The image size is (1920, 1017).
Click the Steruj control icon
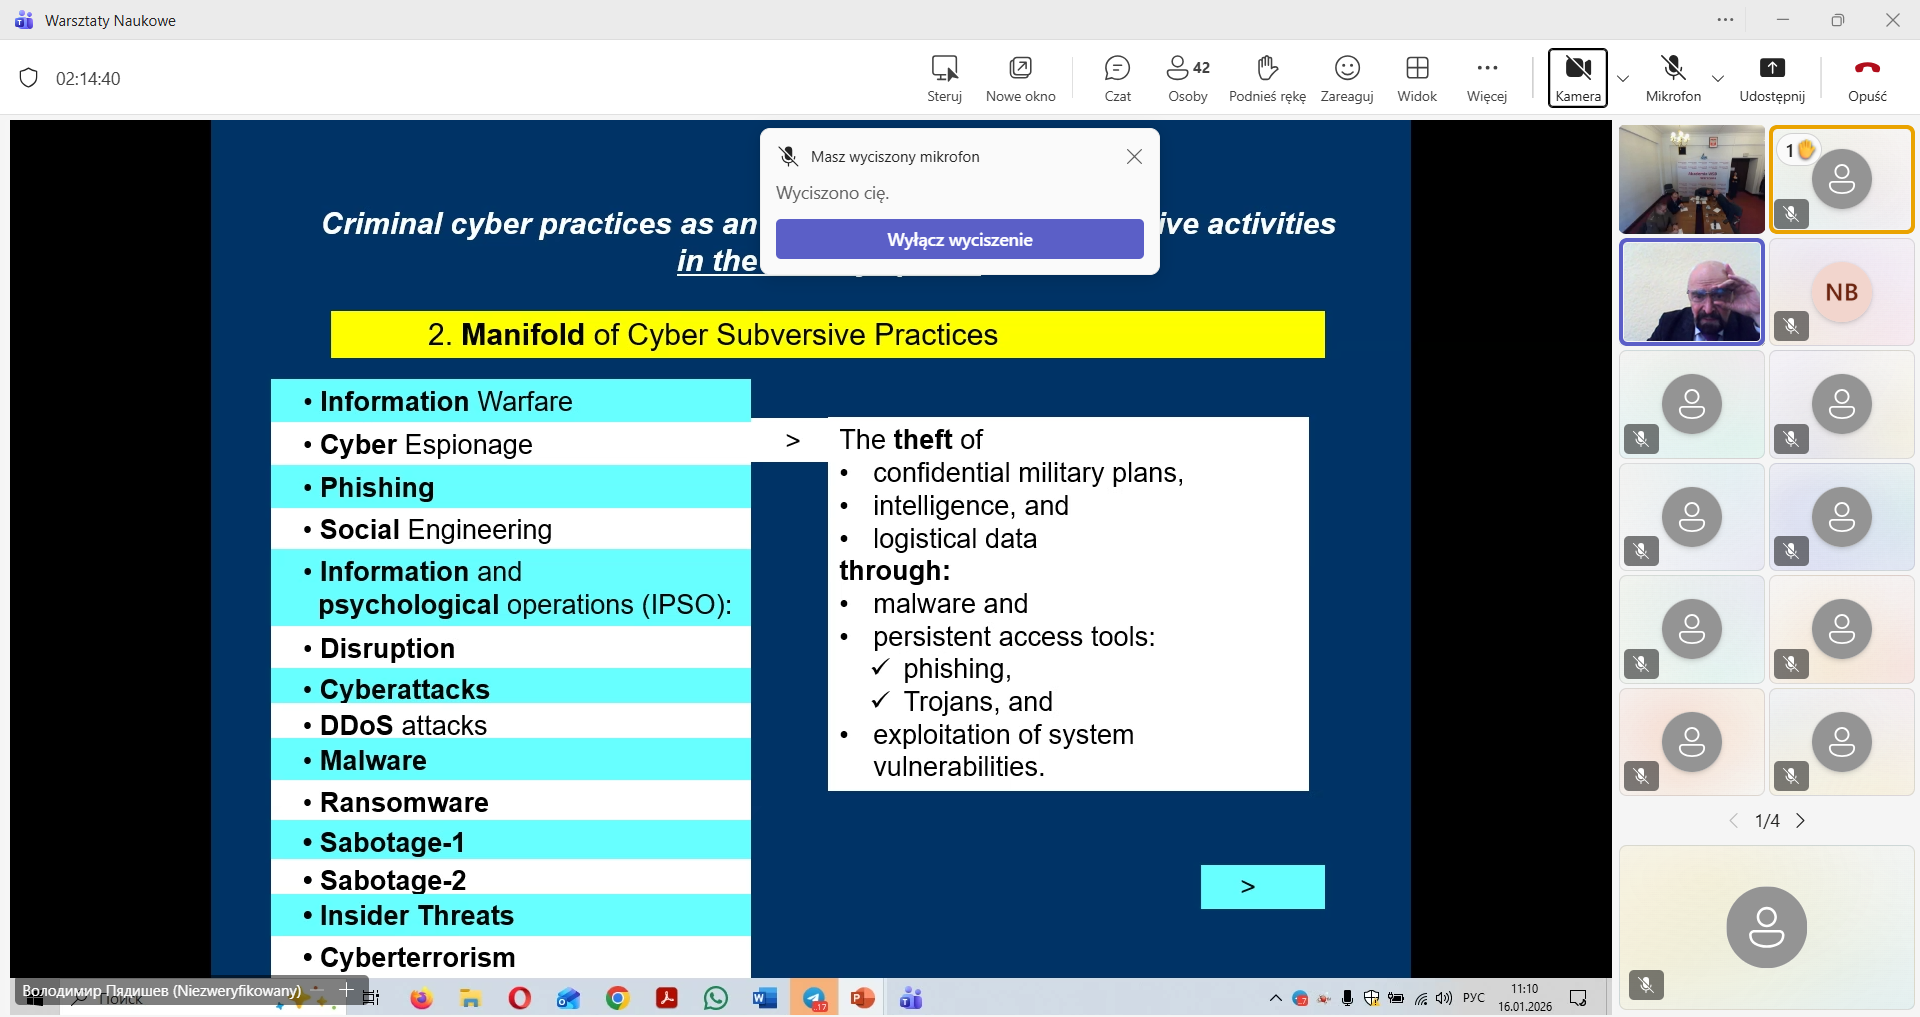944,78
